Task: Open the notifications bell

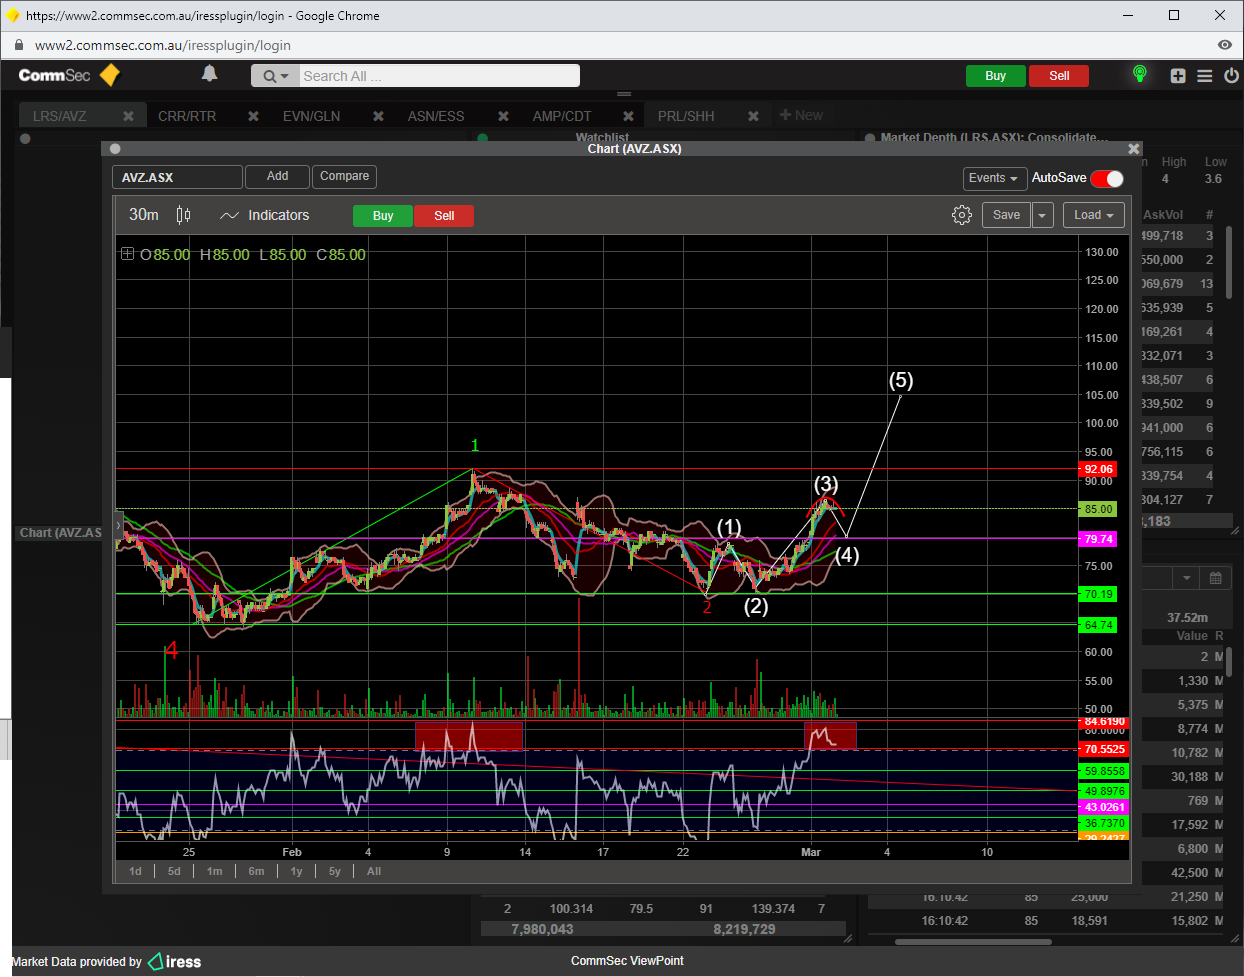Action: [209, 74]
